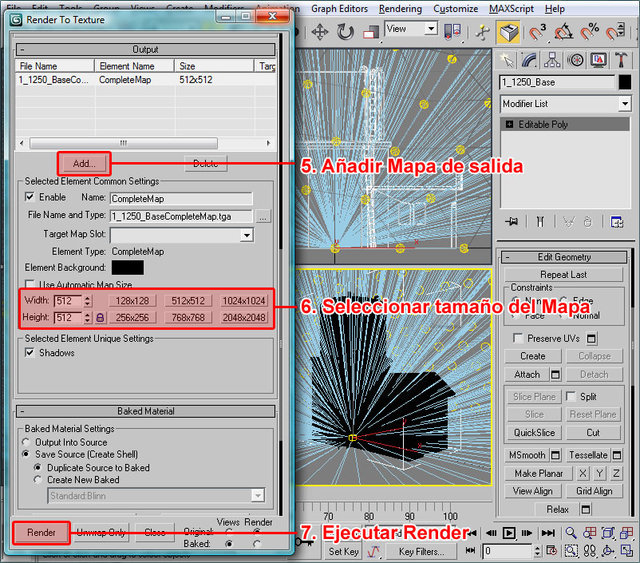The width and height of the screenshot is (640, 563).
Task: Enable the Preserve UVs checkbox
Action: click(x=518, y=339)
